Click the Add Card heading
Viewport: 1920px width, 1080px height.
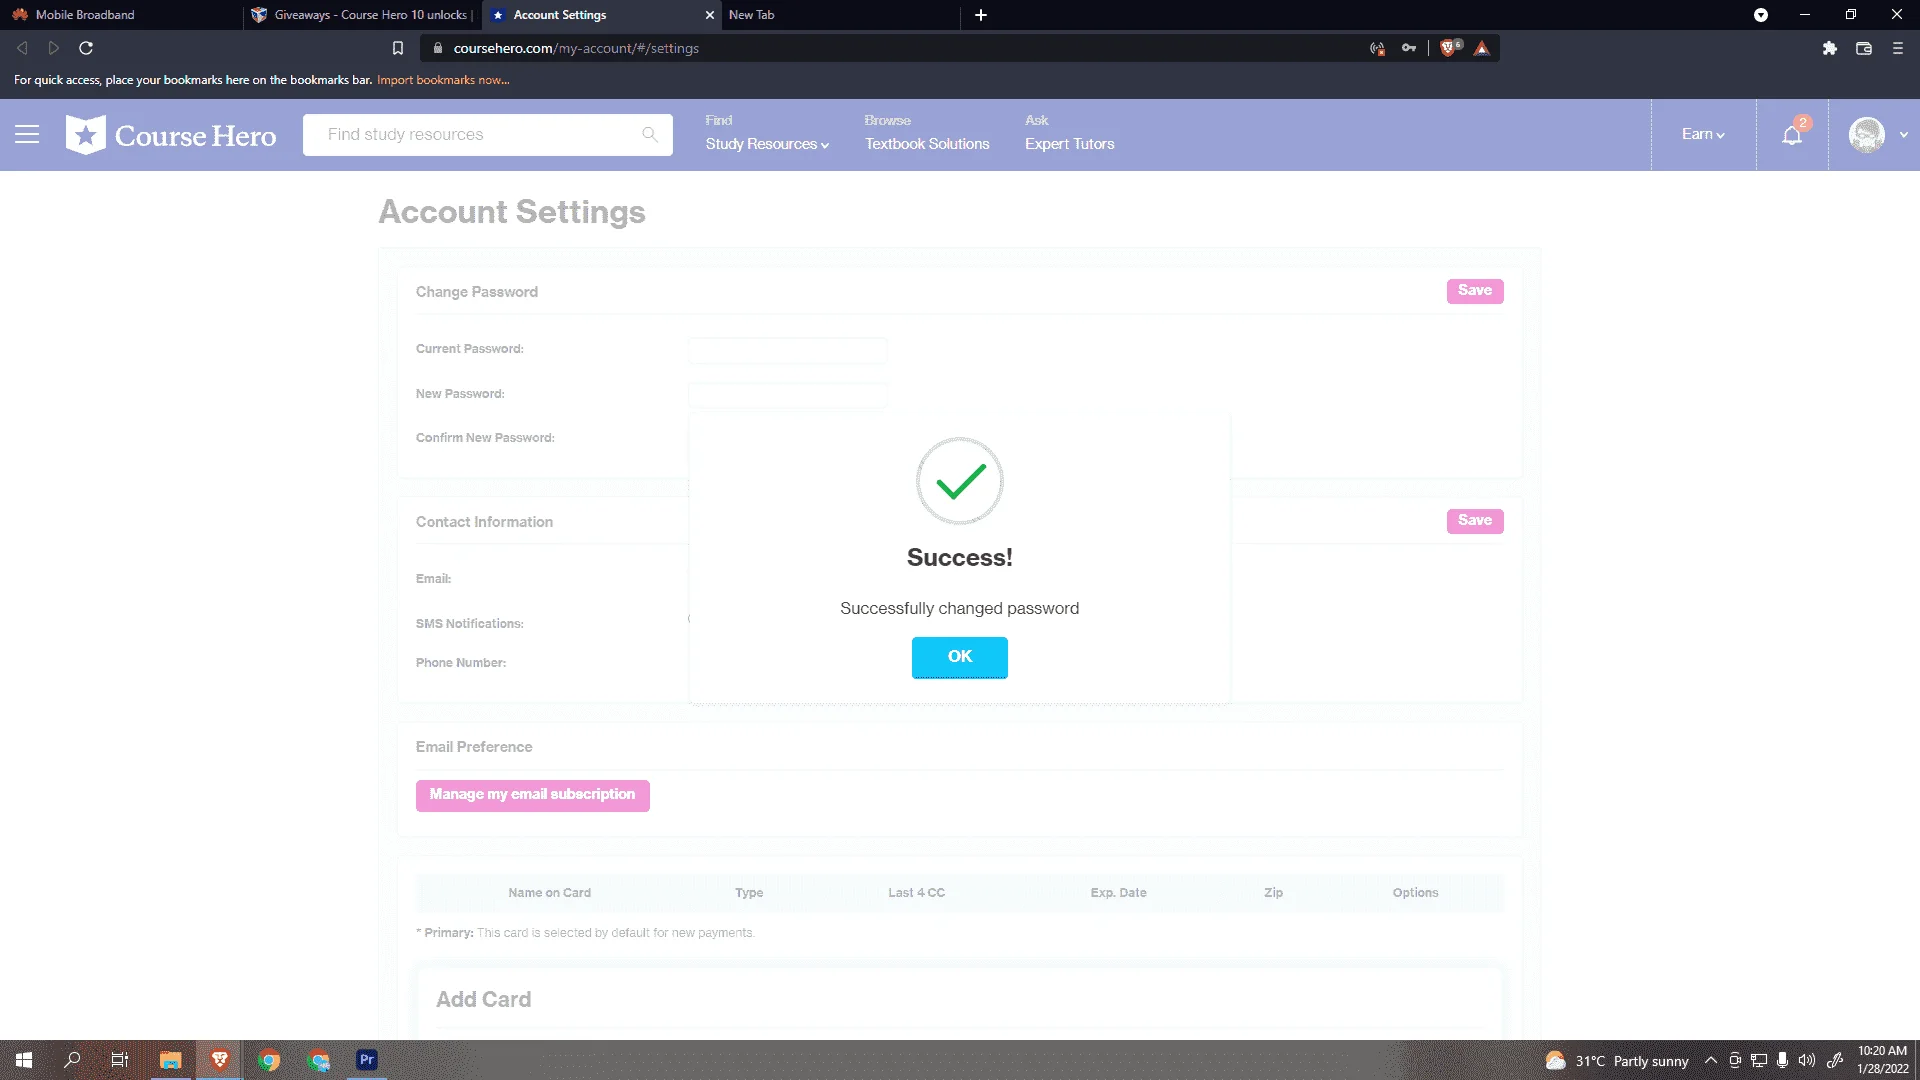pos(483,1000)
